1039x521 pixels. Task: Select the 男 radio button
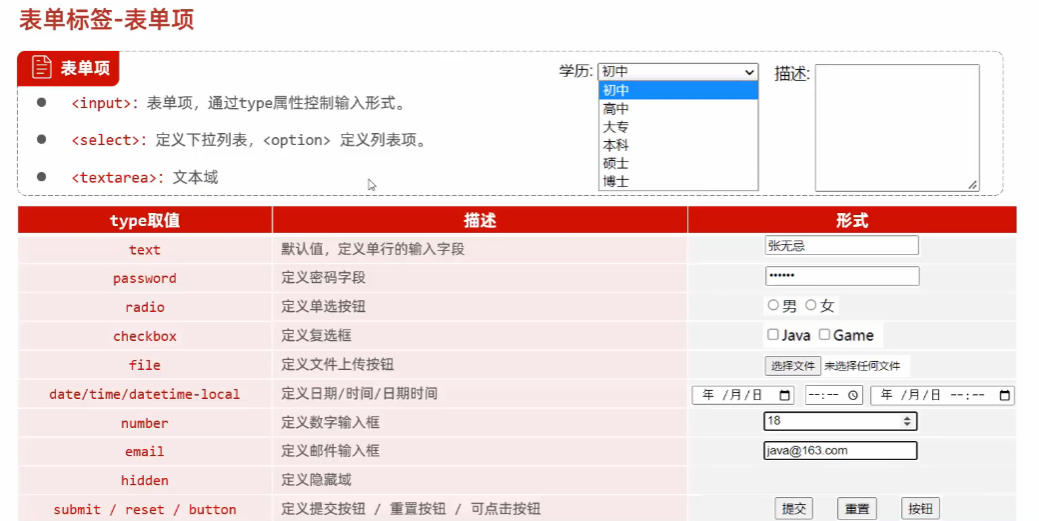tap(773, 305)
